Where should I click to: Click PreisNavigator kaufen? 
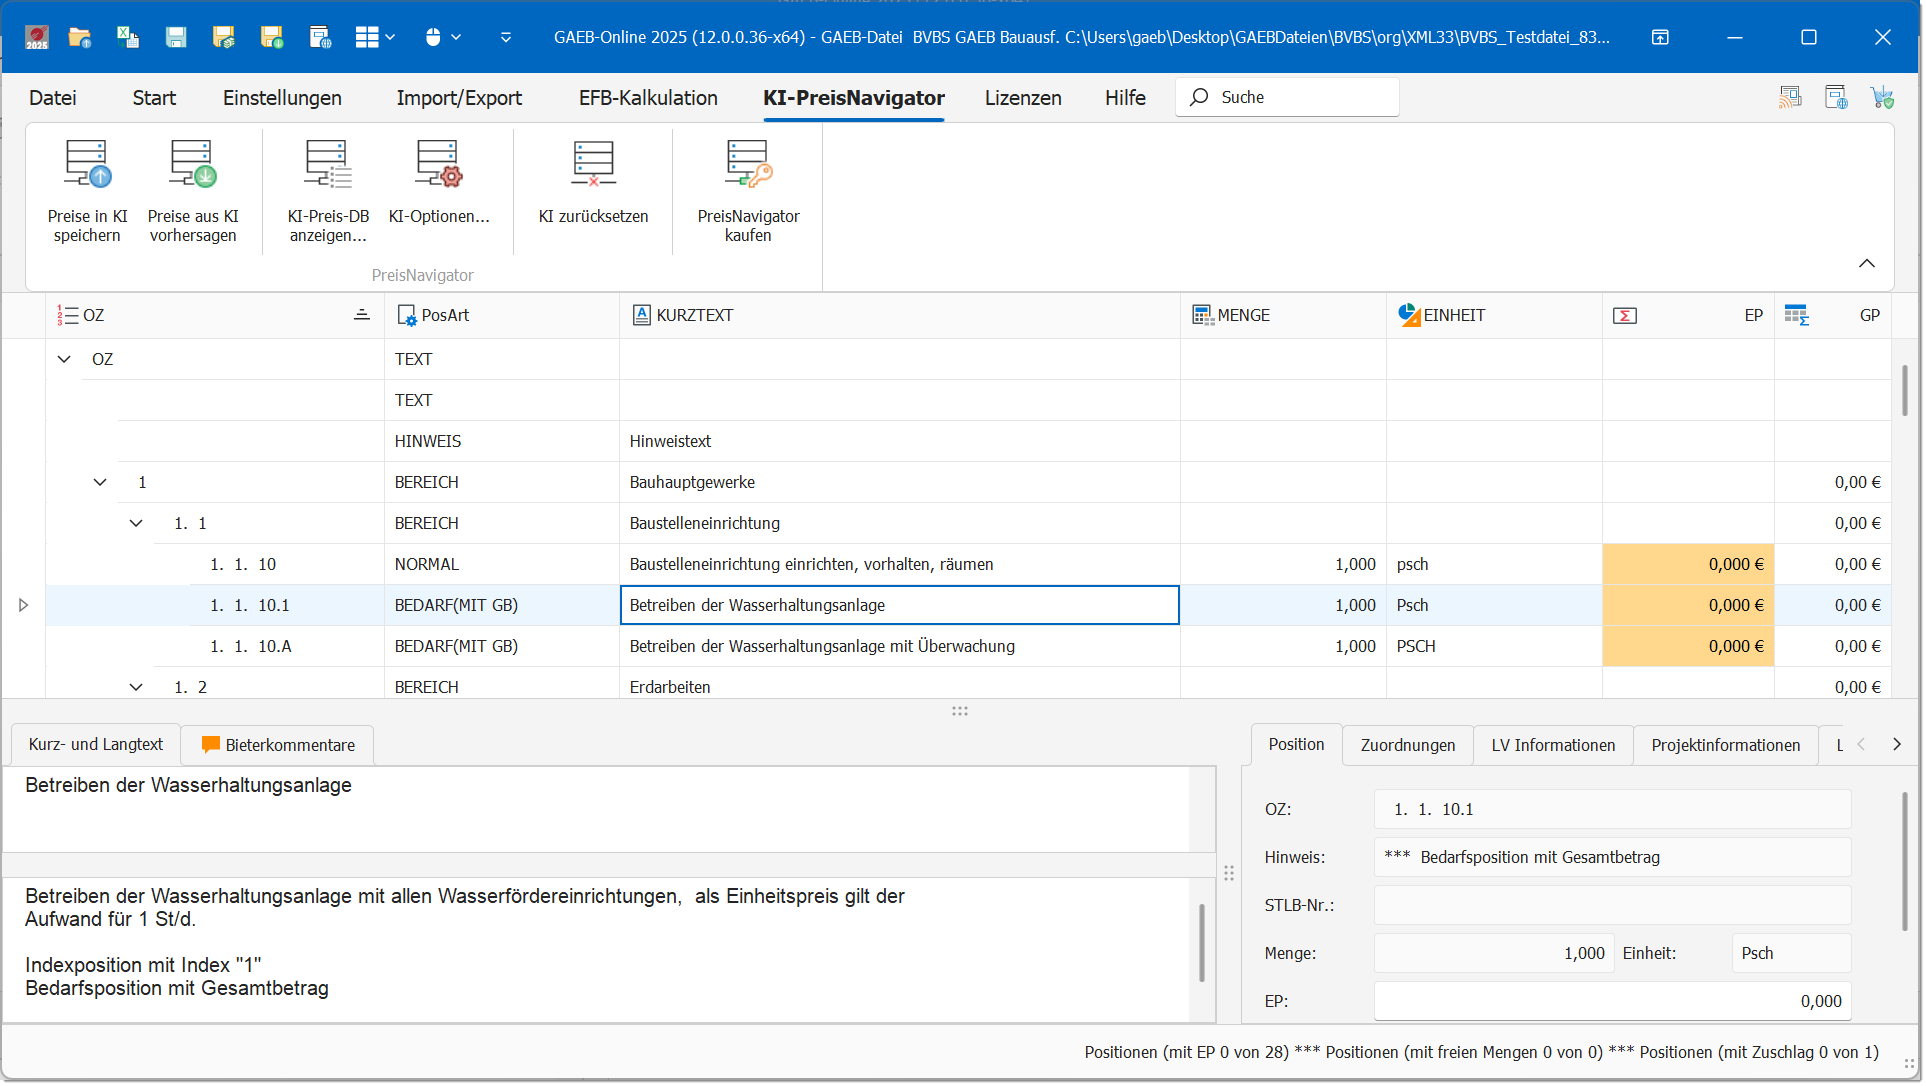point(748,192)
